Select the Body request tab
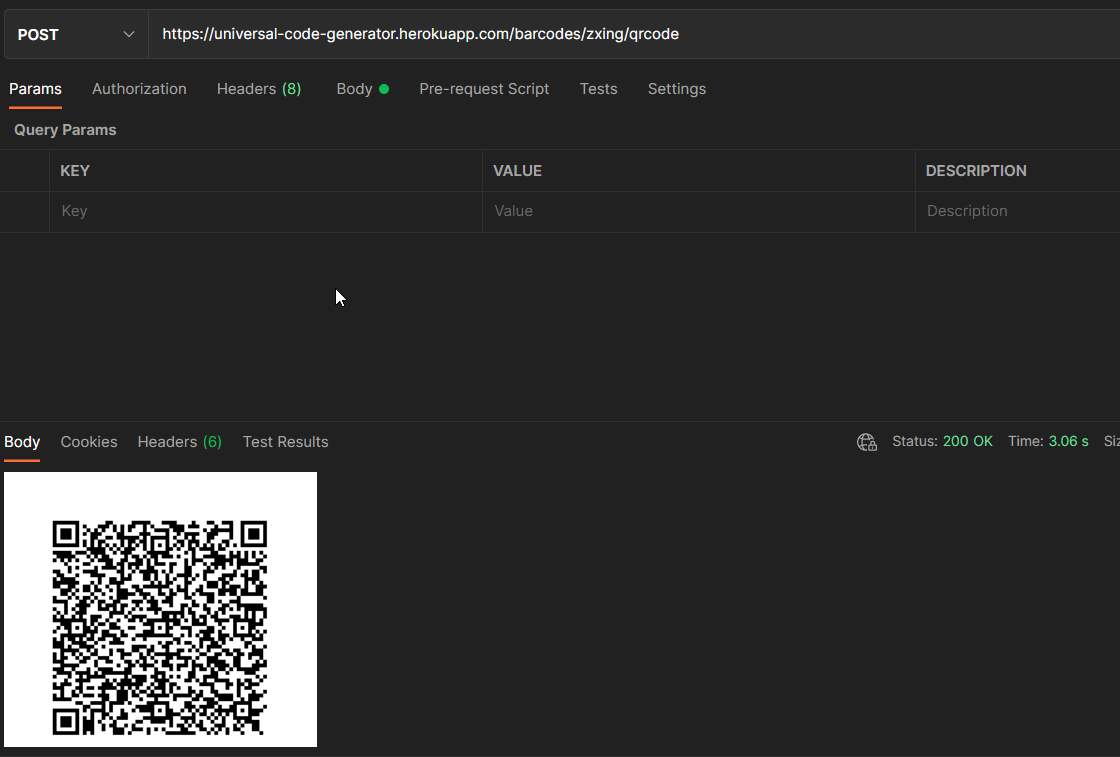The width and height of the screenshot is (1120, 757). [353, 89]
